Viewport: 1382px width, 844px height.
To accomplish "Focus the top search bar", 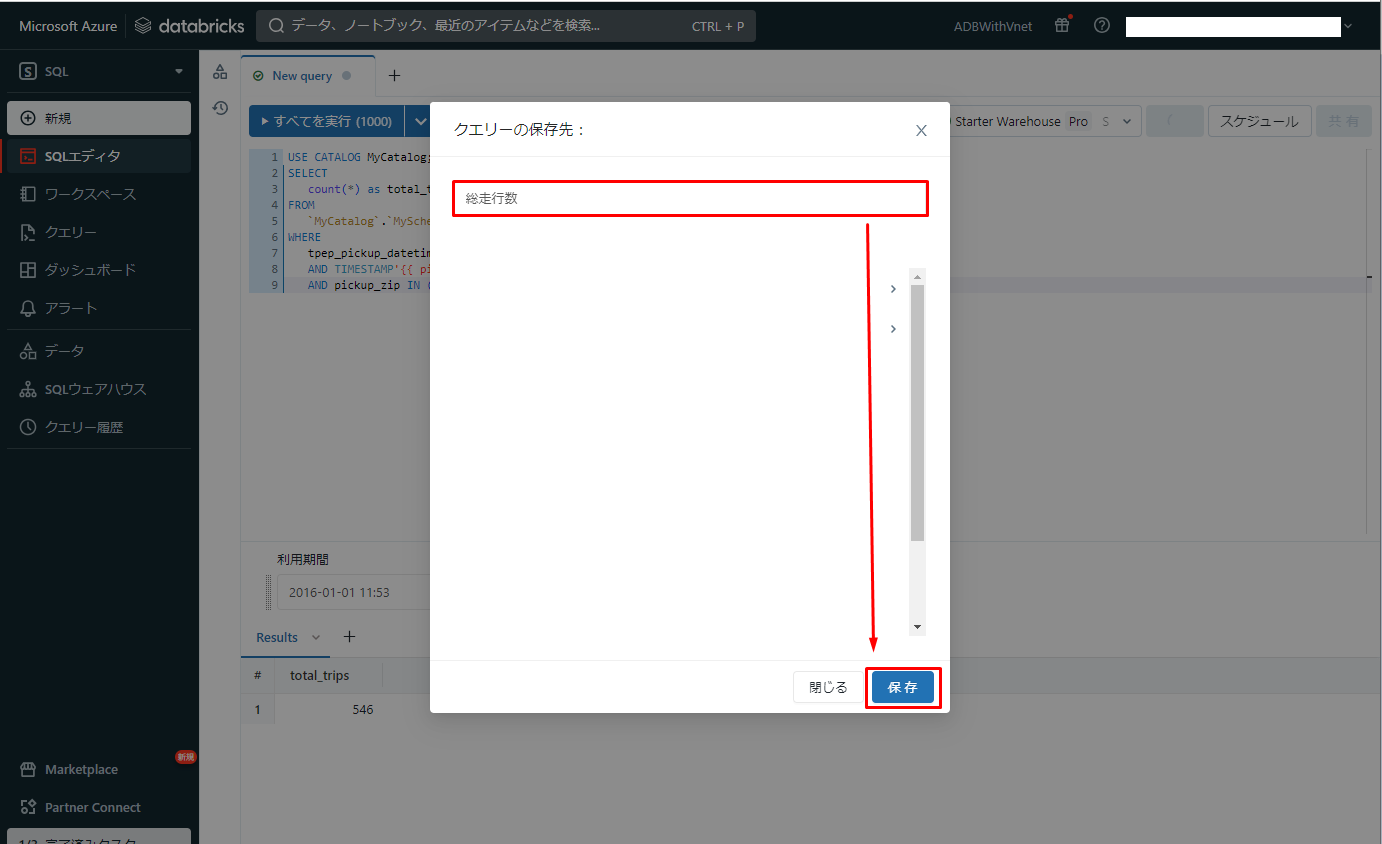I will click(x=506, y=26).
